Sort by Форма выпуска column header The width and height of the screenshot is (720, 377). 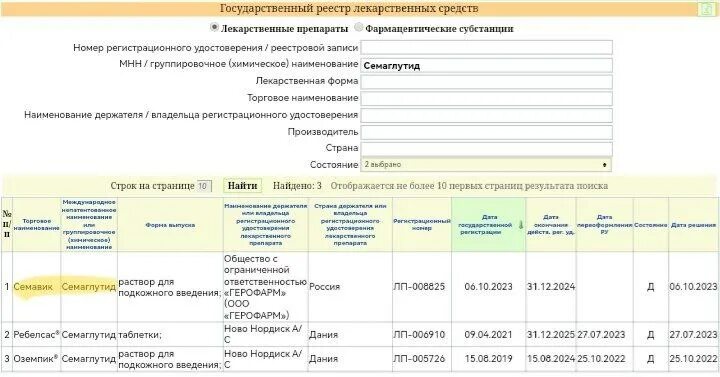point(170,225)
